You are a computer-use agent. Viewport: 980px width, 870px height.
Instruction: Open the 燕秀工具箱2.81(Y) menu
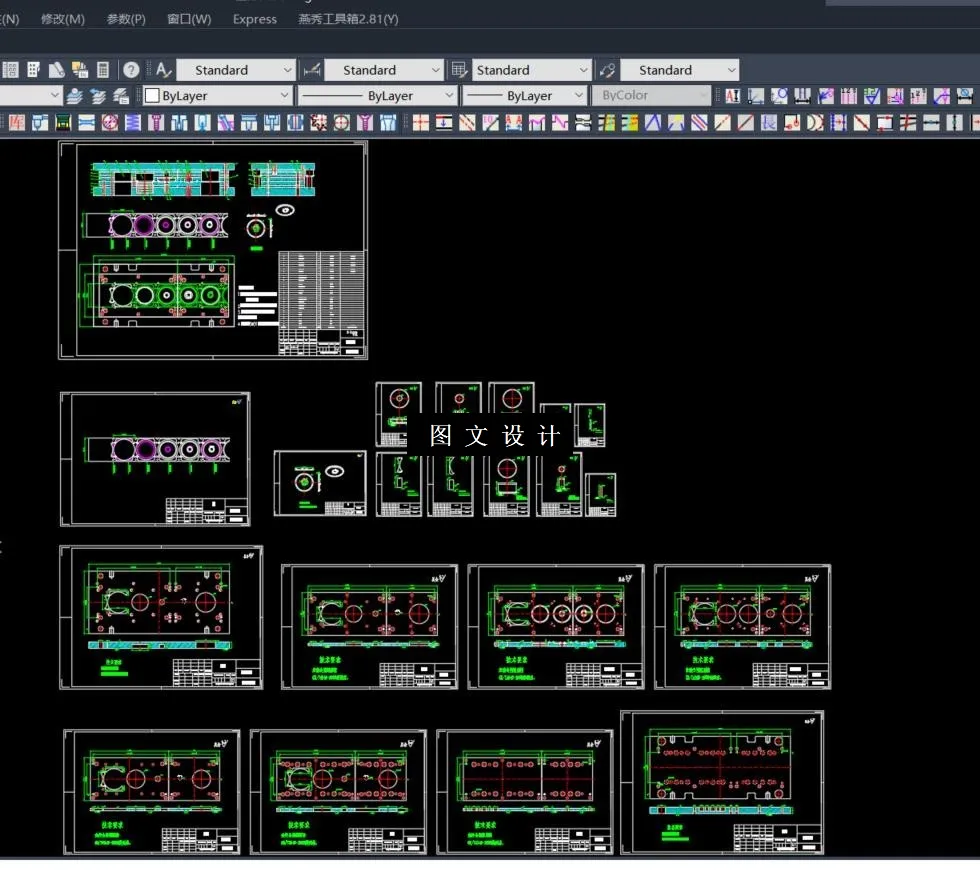point(348,19)
